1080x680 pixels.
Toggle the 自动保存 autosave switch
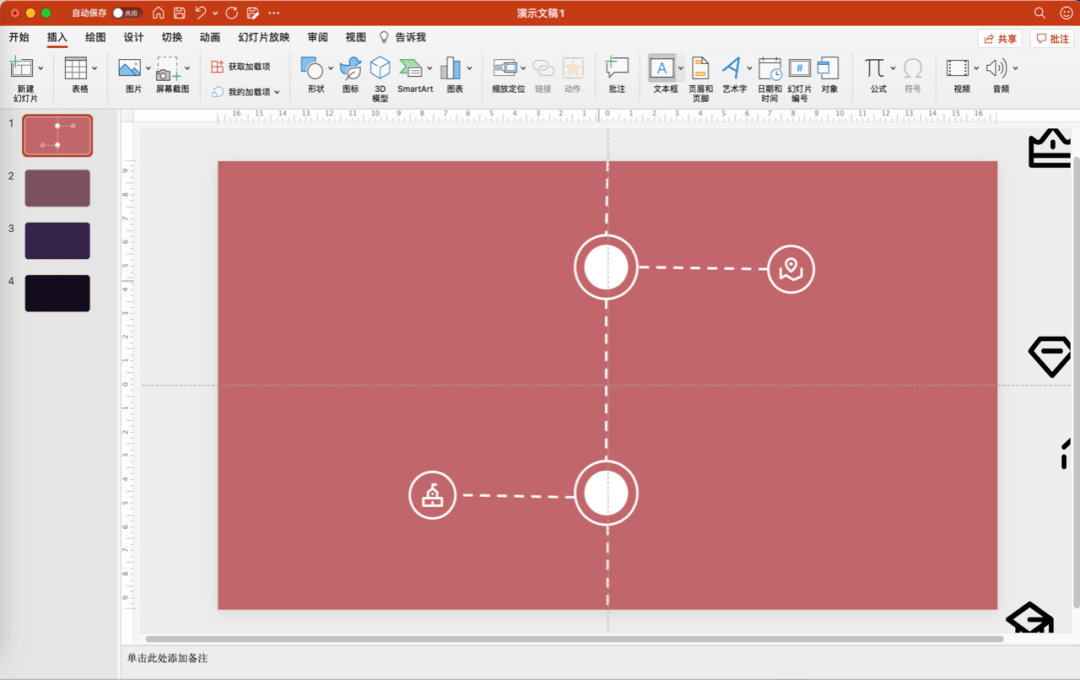click(126, 13)
